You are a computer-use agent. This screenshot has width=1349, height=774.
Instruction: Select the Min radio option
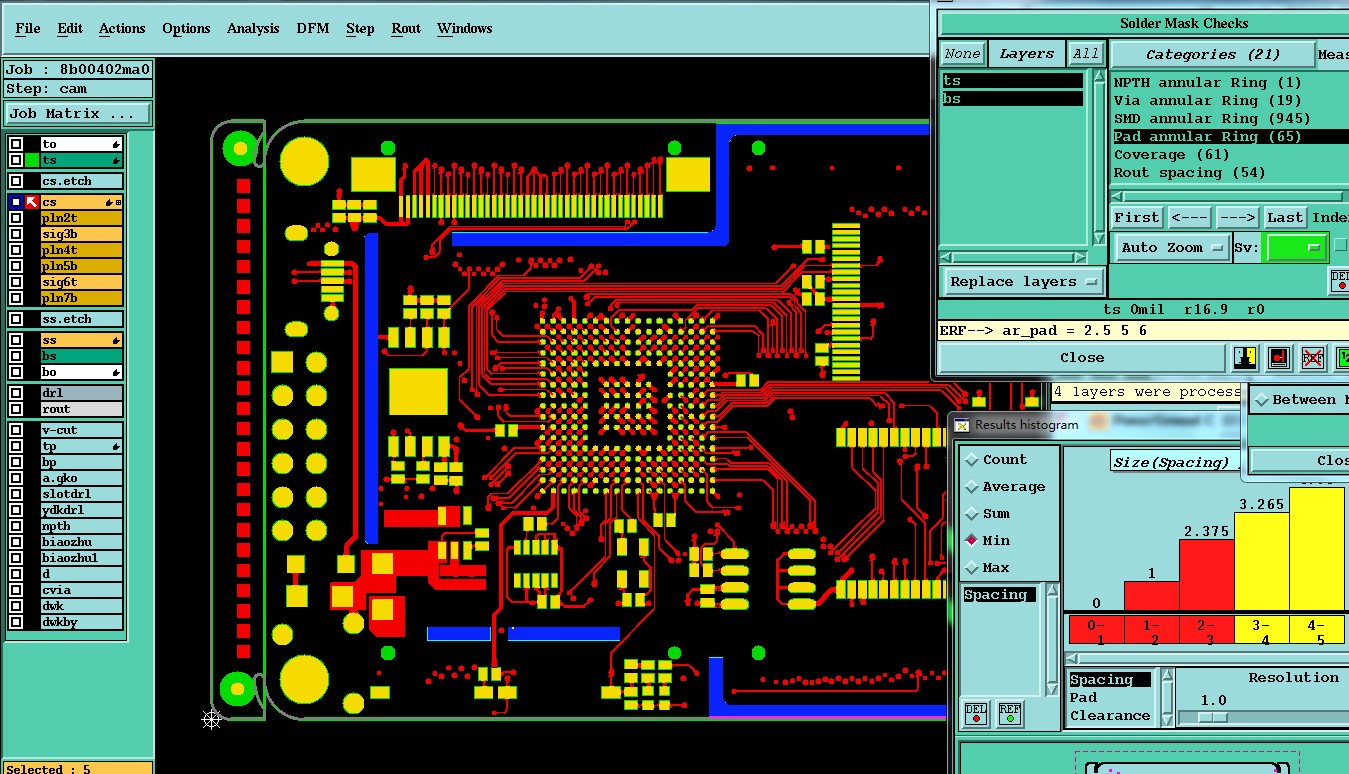[972, 541]
